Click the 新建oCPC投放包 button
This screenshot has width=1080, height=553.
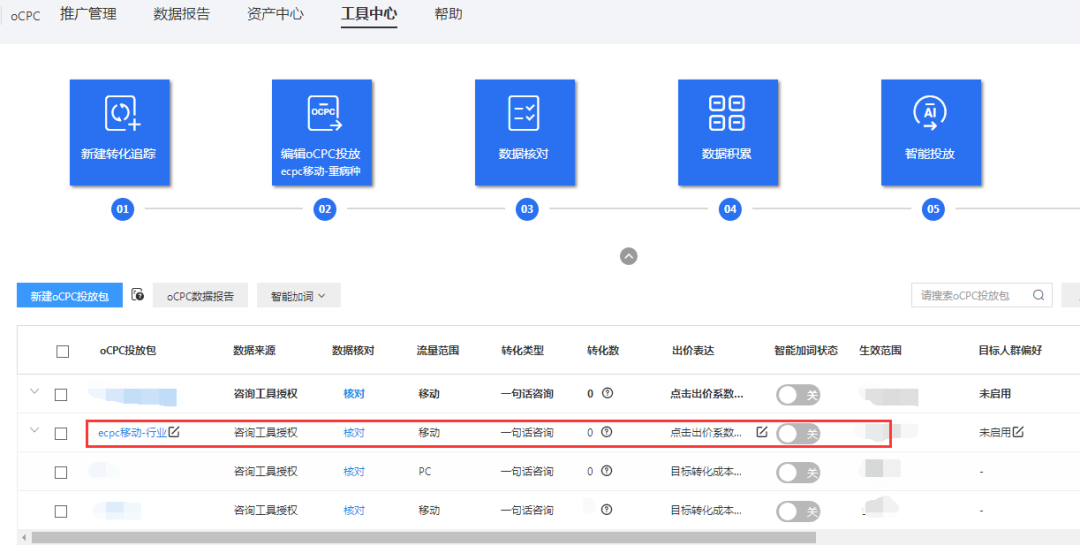(x=70, y=295)
